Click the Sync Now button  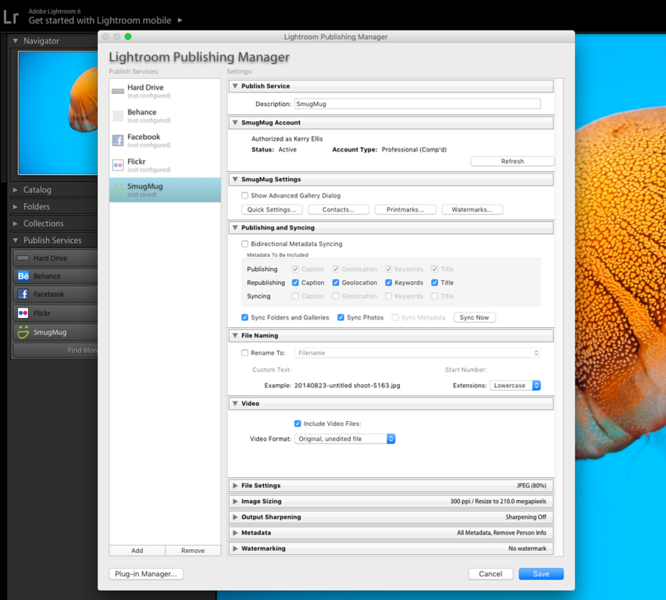pyautogui.click(x=475, y=317)
